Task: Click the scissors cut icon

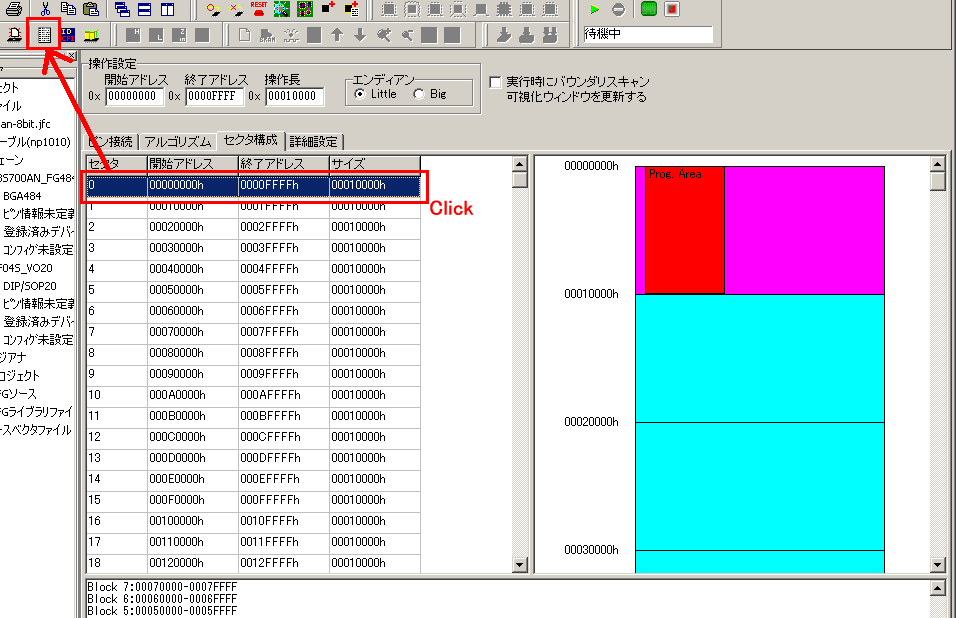Action: coord(47,9)
